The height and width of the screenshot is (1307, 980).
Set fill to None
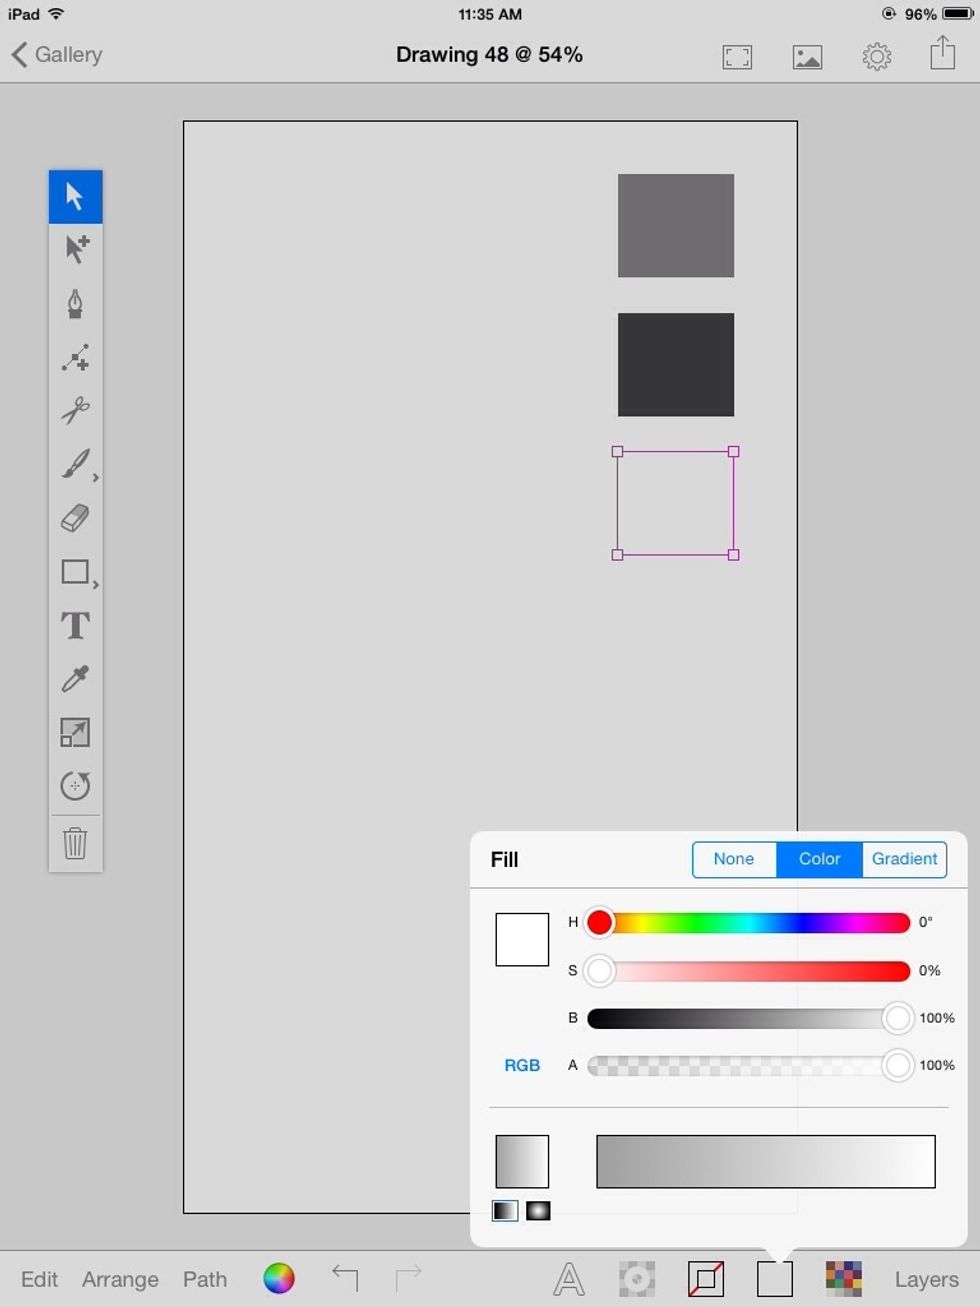point(733,859)
